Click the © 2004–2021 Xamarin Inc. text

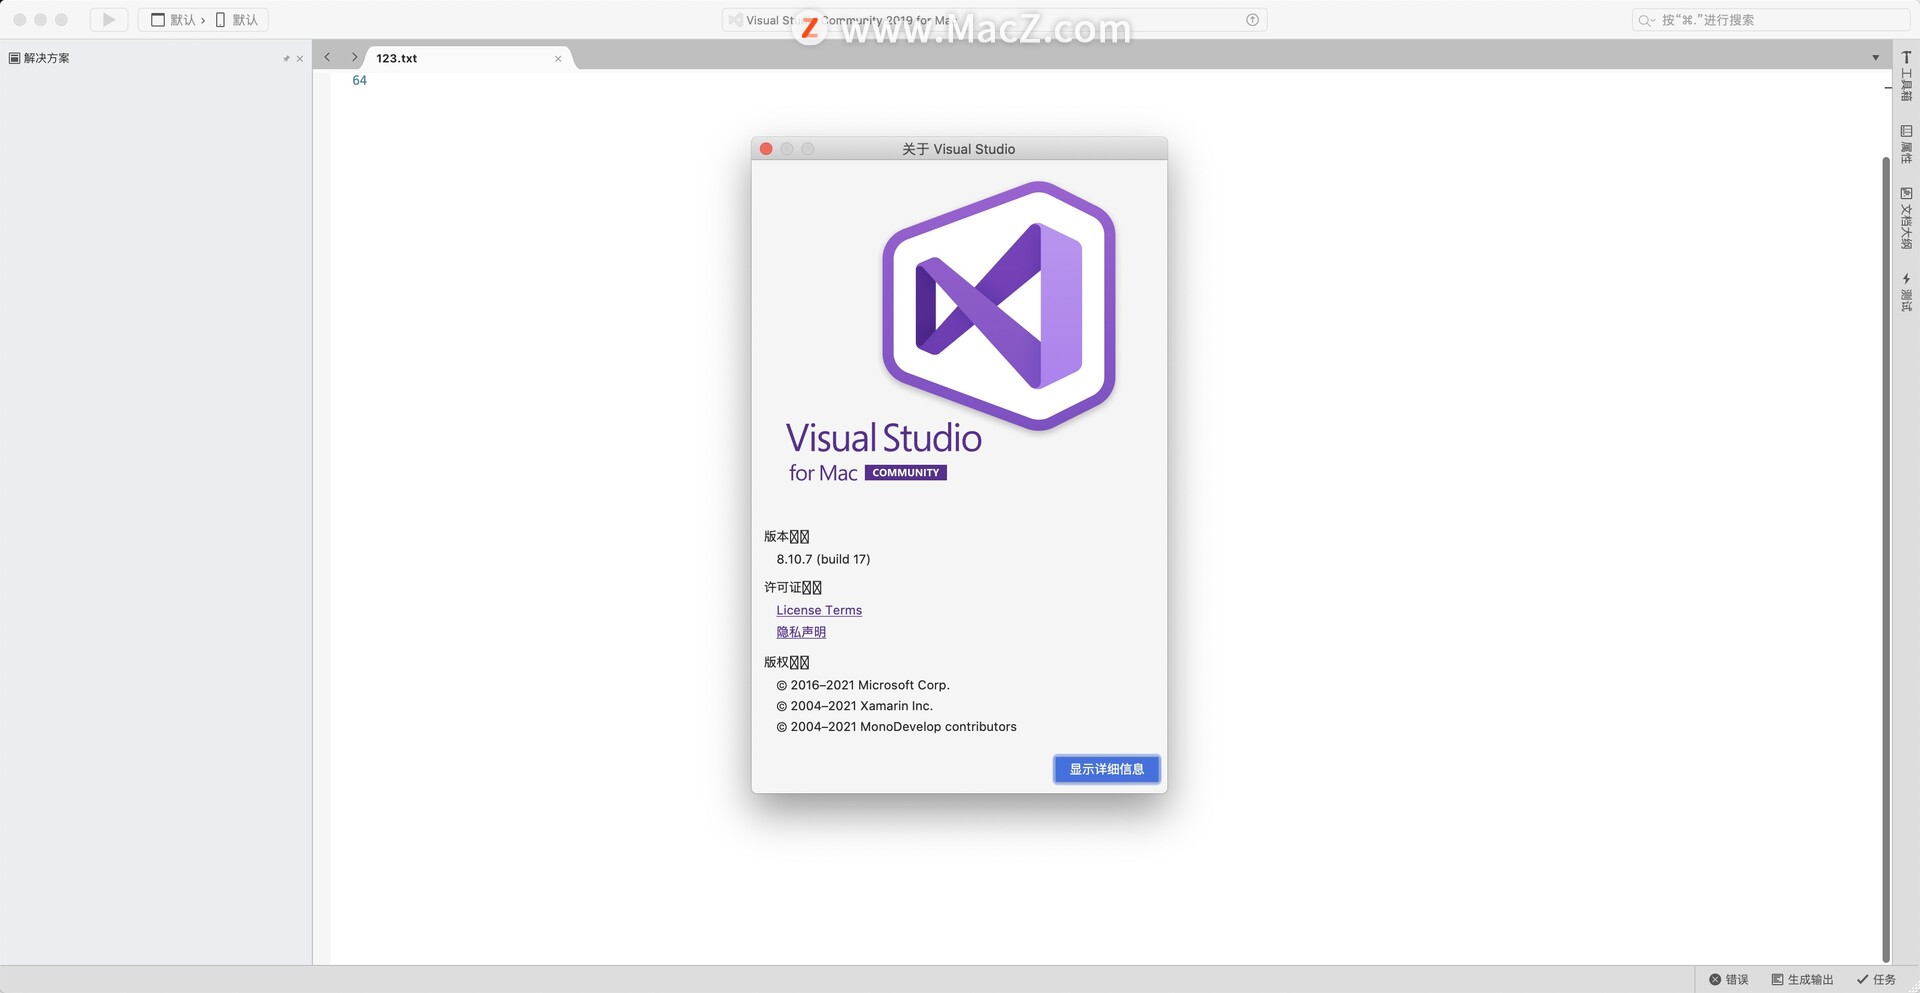click(x=854, y=706)
